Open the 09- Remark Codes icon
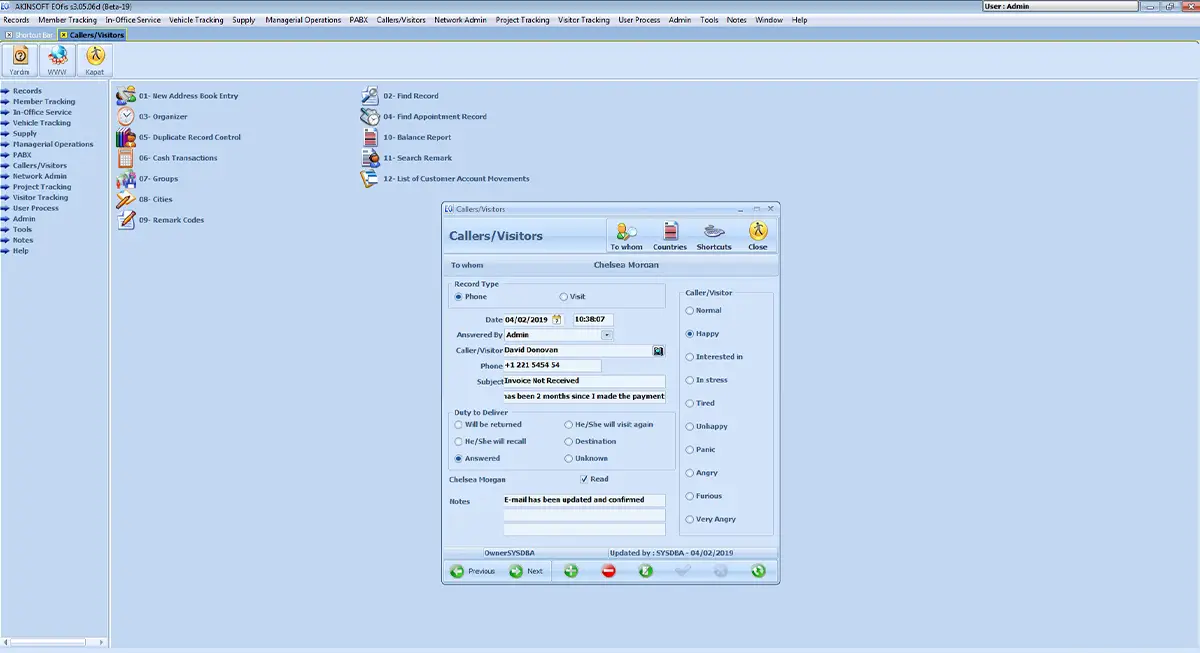The width and height of the screenshot is (1200, 653). [125, 219]
